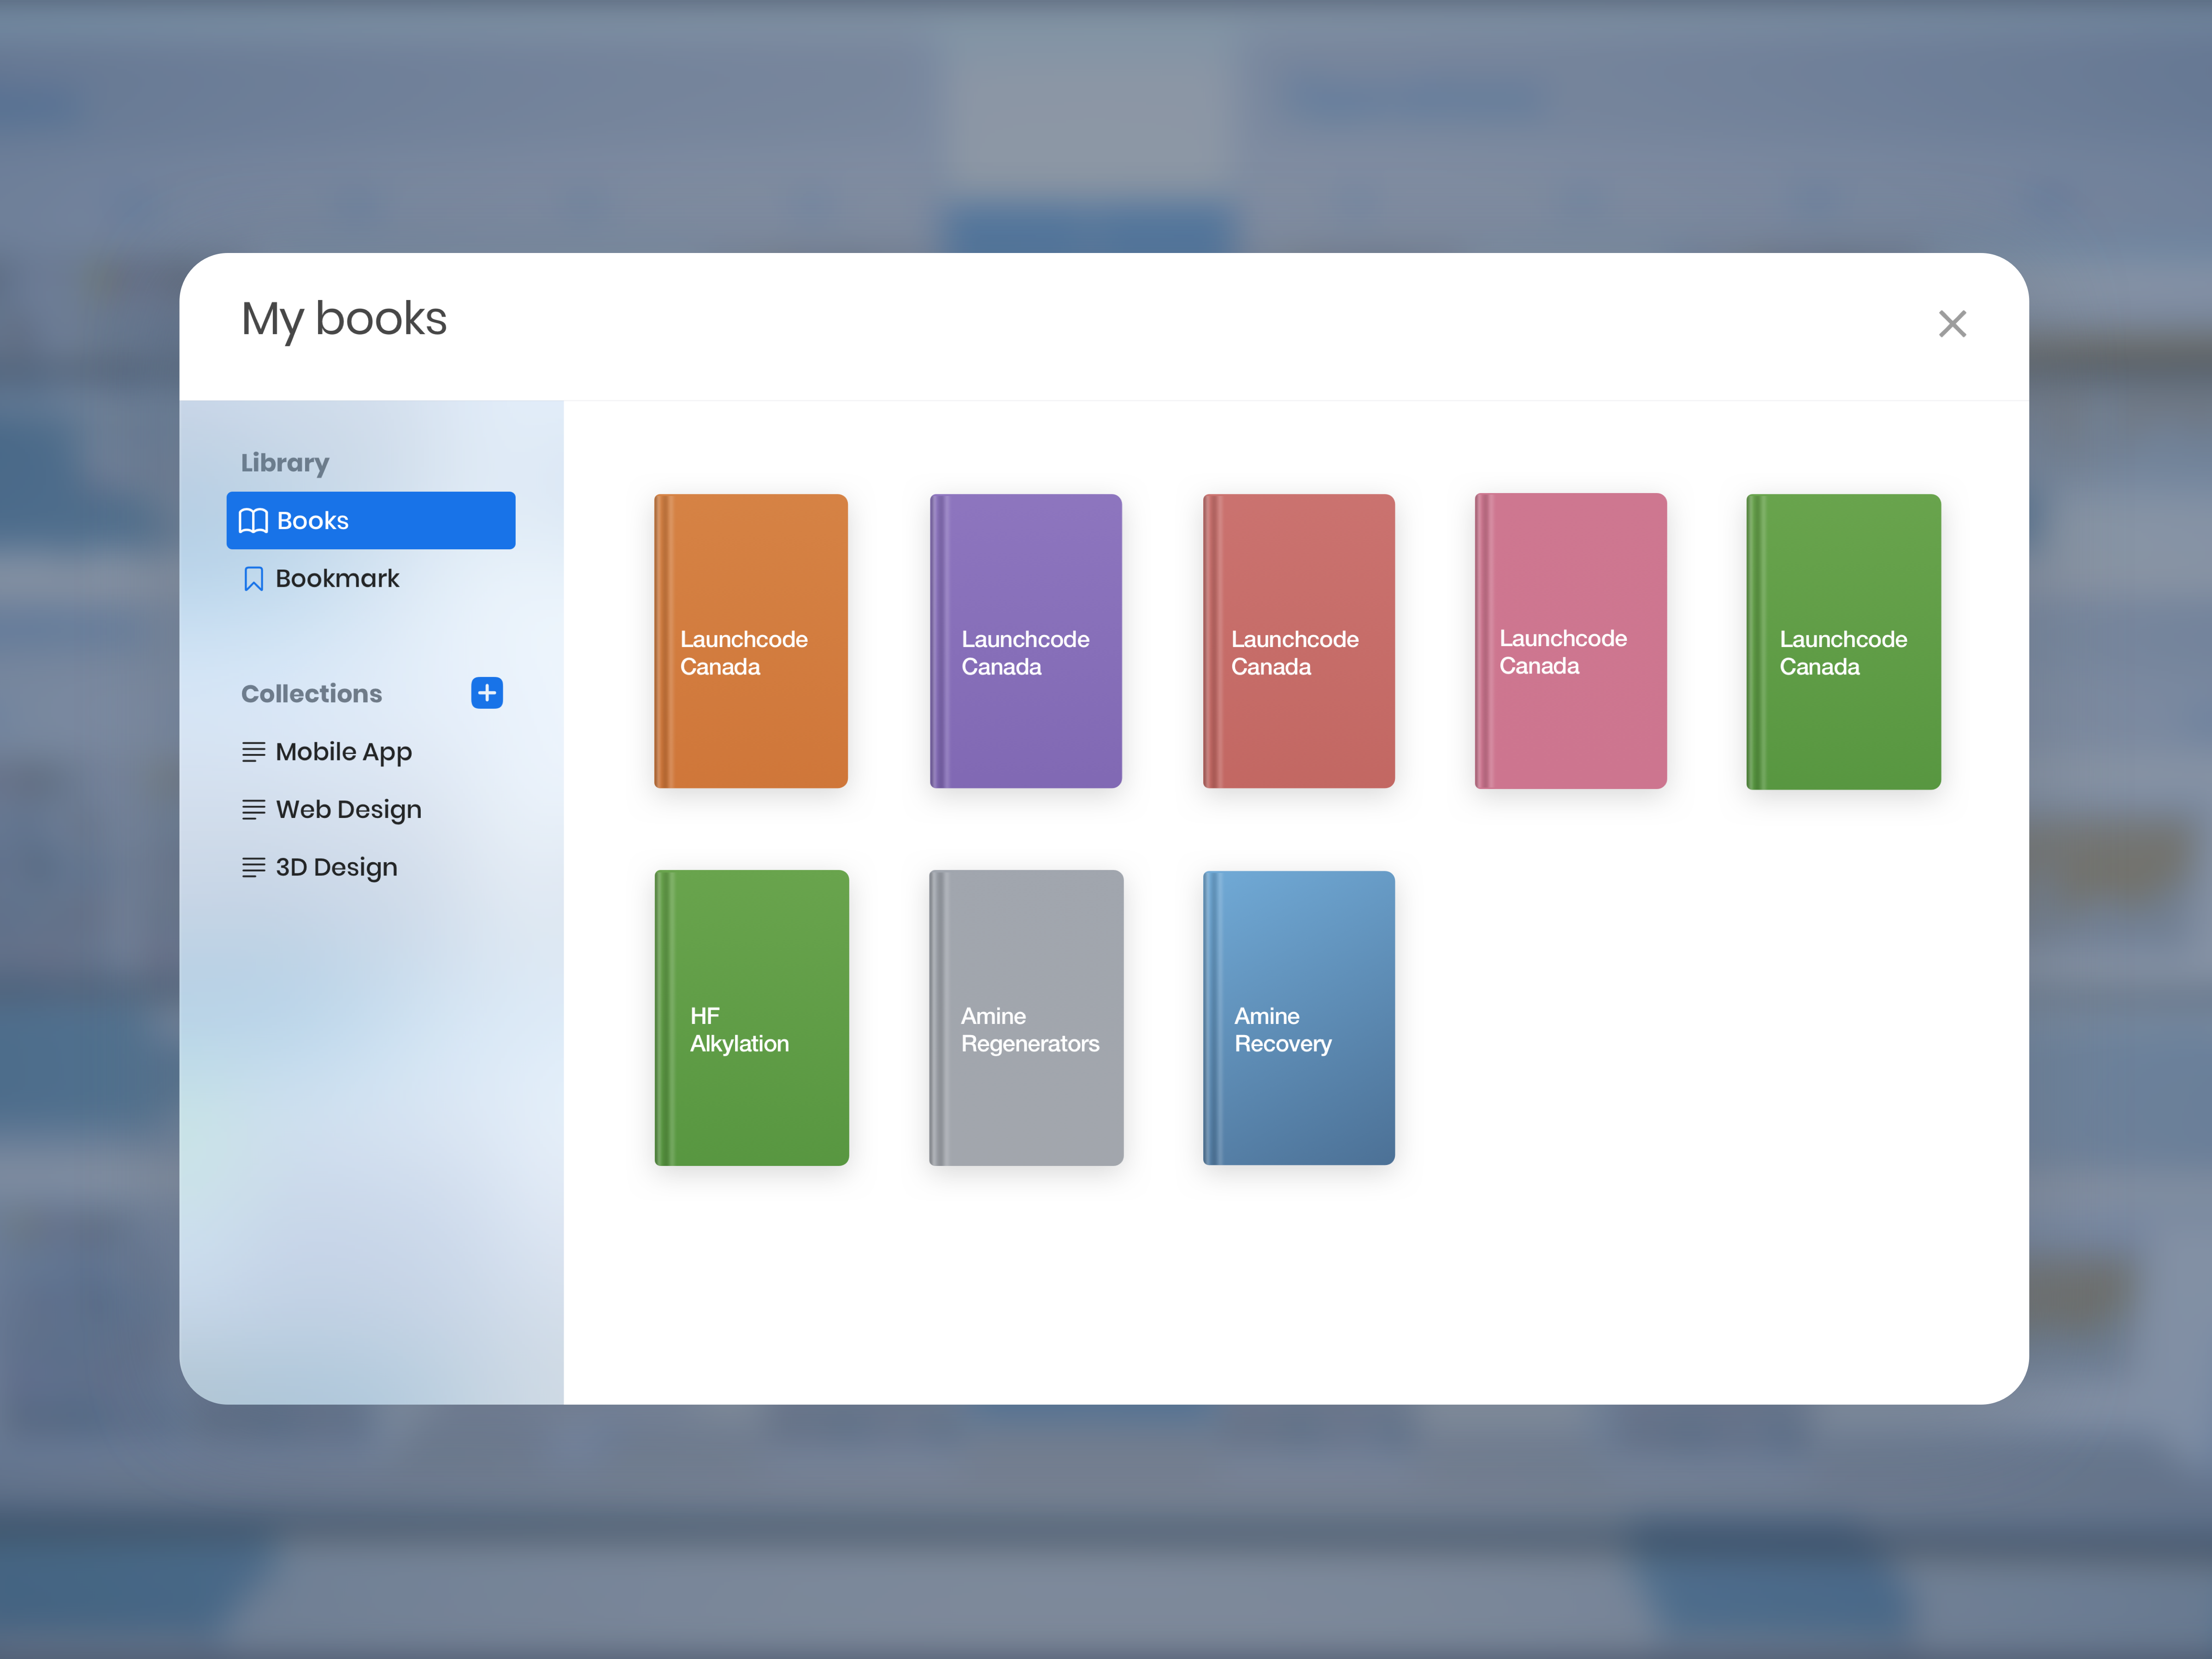2212x1659 pixels.
Task: Open the Bookmark section
Action: click(x=337, y=579)
